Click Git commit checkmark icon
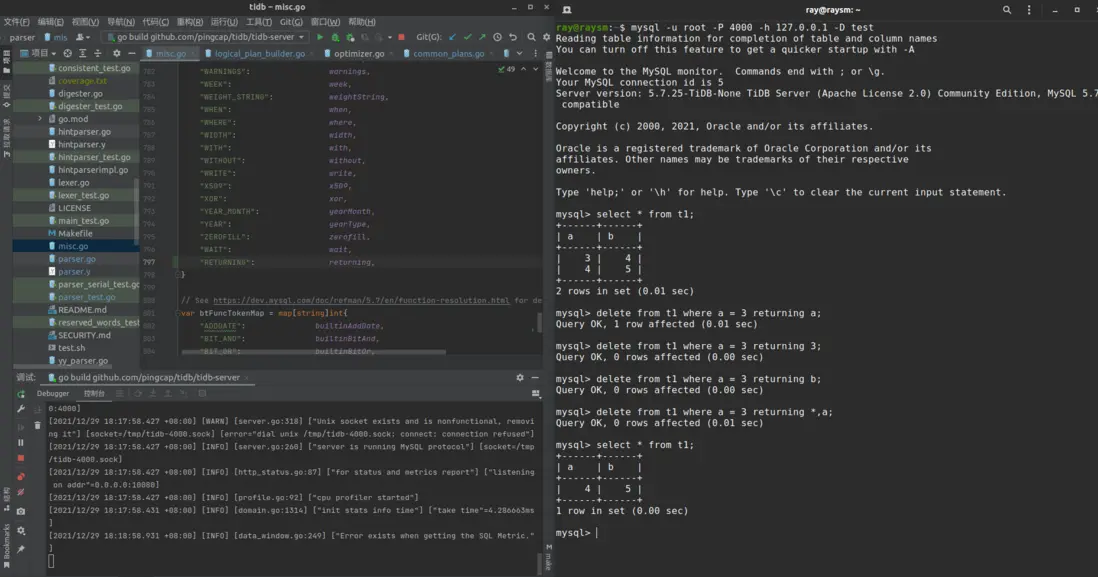Viewport: 1098px width, 577px height. coord(467,37)
